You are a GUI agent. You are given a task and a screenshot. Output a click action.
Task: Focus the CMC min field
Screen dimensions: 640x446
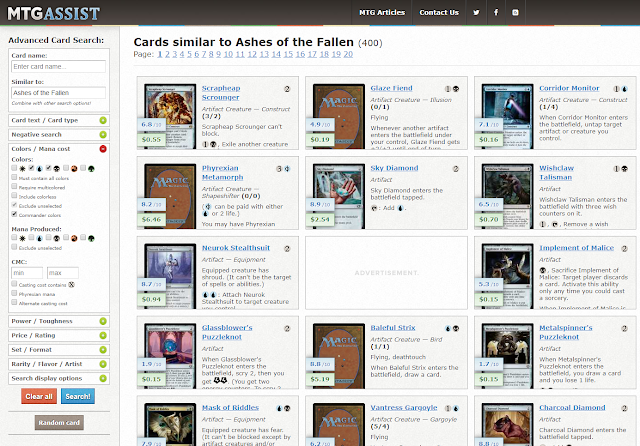click(27, 273)
